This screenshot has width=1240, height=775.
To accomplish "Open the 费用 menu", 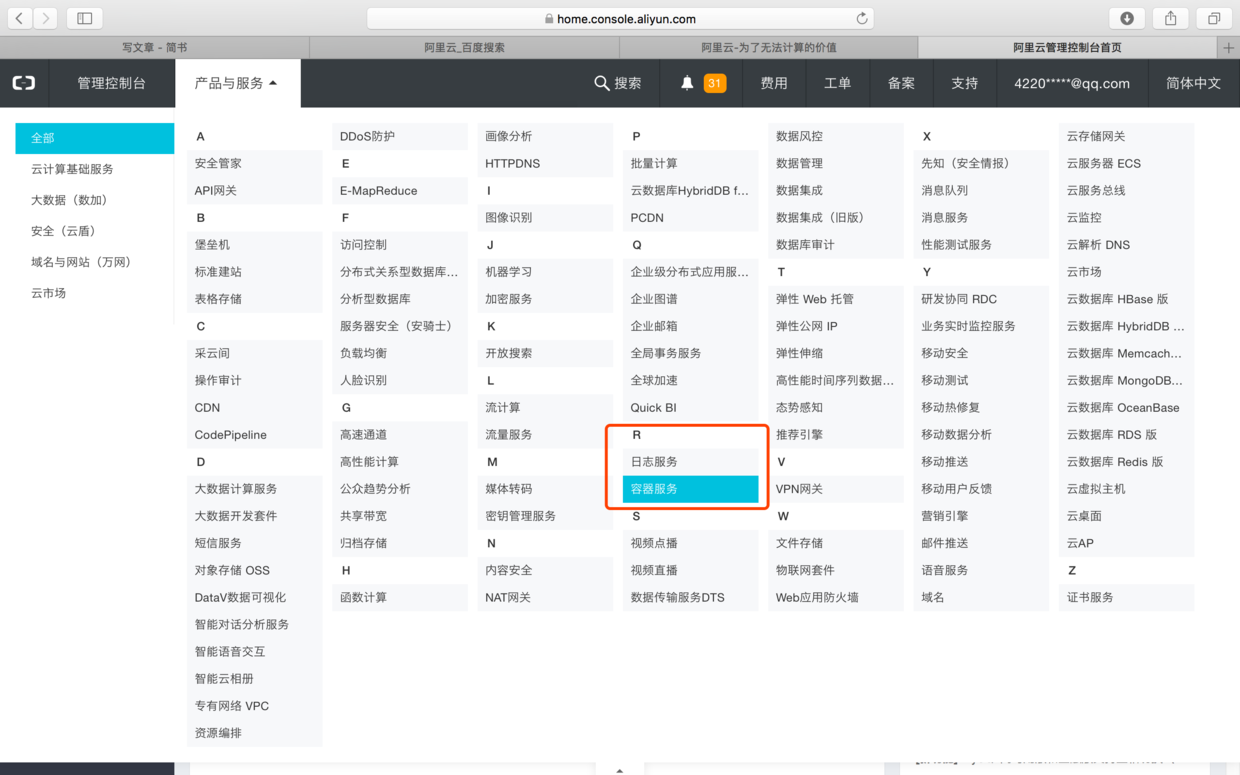I will pyautogui.click(x=774, y=83).
